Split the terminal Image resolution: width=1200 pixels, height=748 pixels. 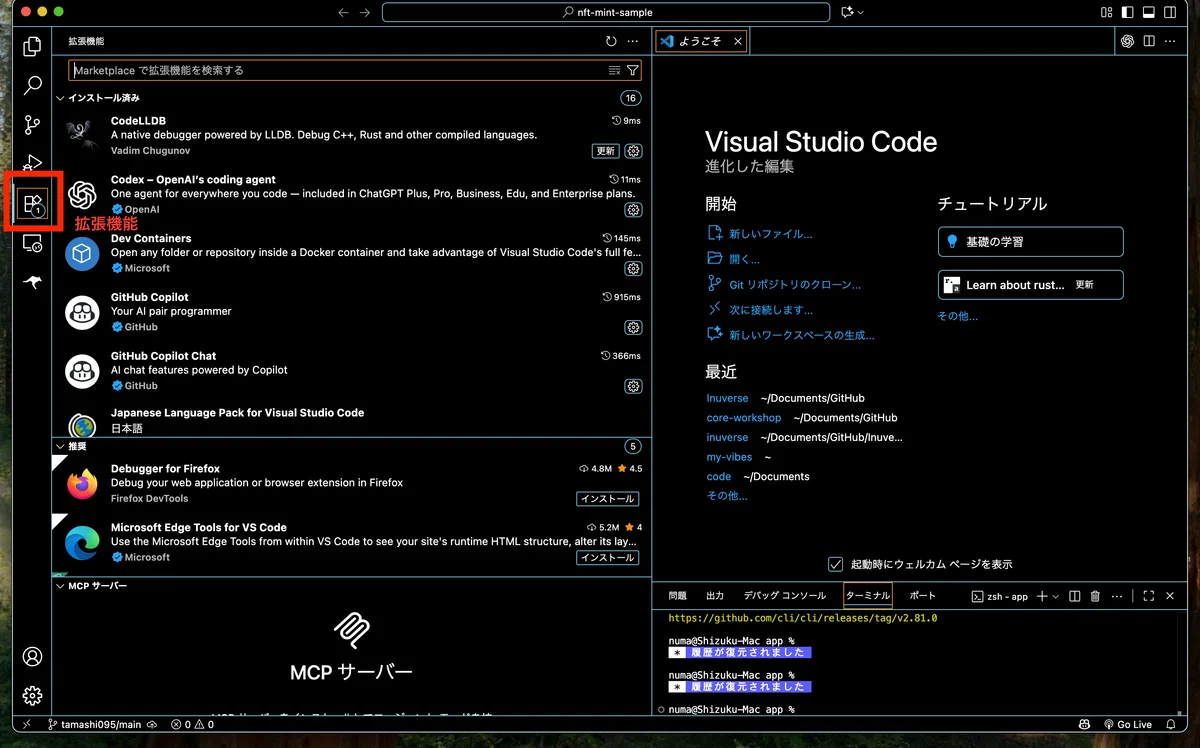[x=1074, y=596]
